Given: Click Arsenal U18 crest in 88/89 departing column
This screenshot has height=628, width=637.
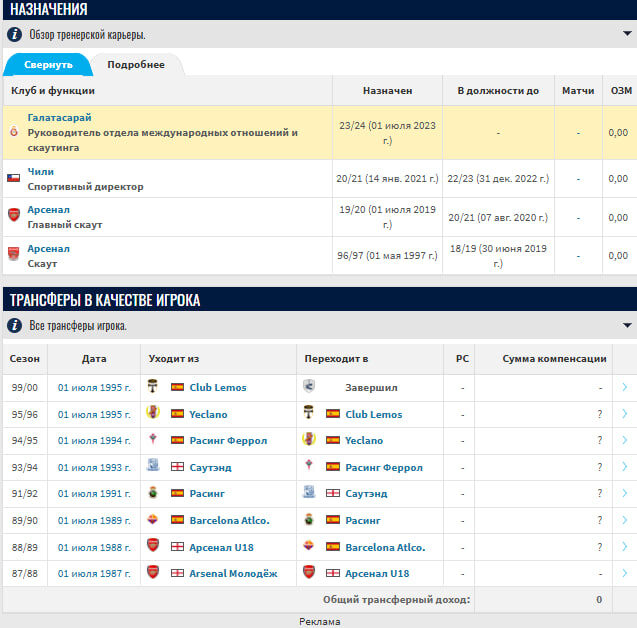Looking at the screenshot, I should coord(153,545).
